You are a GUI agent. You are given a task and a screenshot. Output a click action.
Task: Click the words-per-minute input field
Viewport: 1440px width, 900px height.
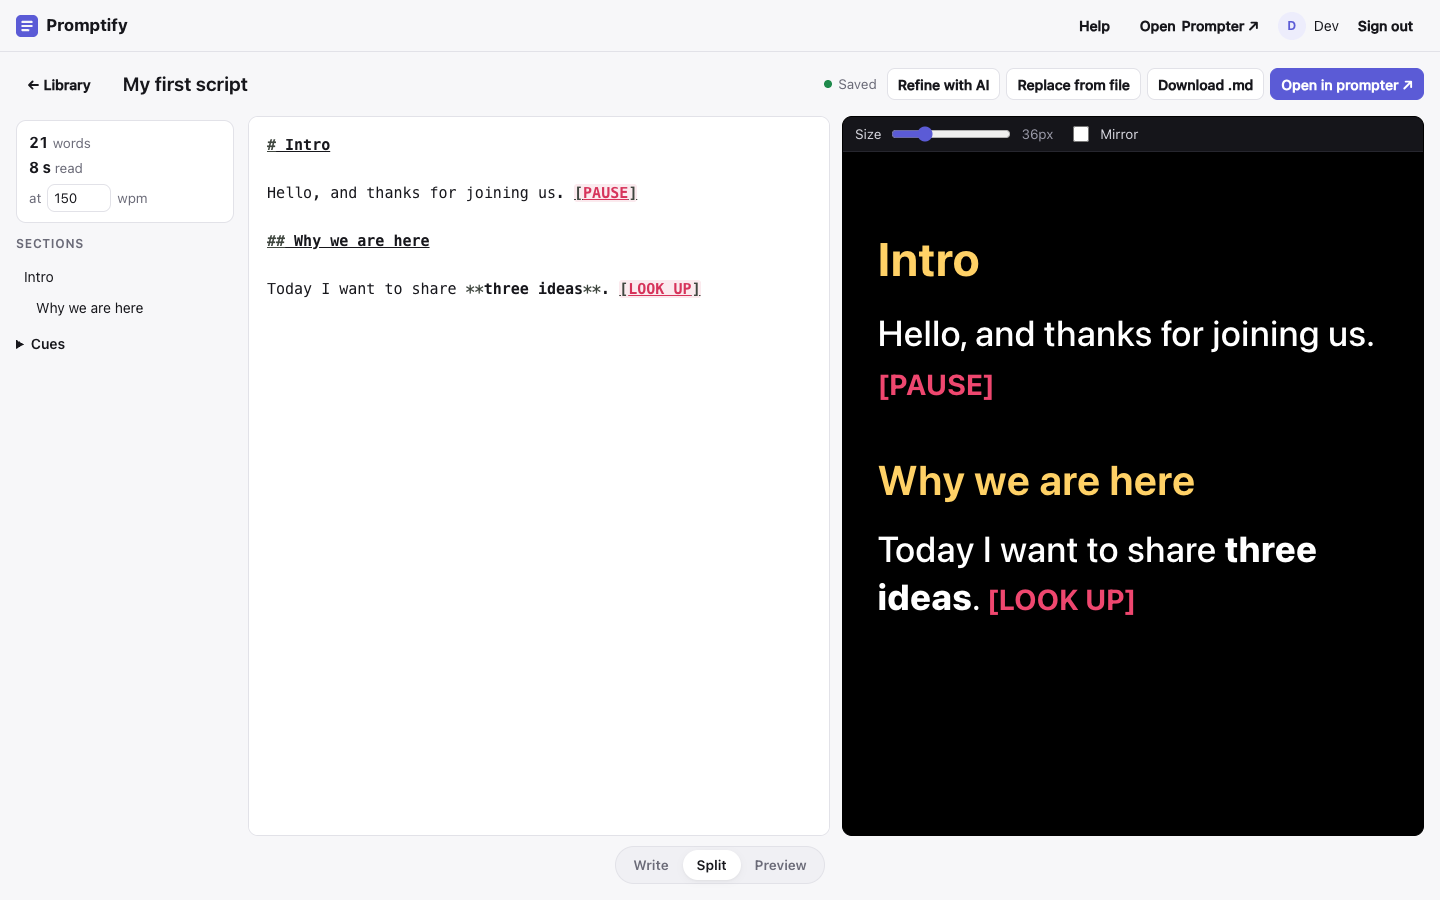tap(79, 198)
